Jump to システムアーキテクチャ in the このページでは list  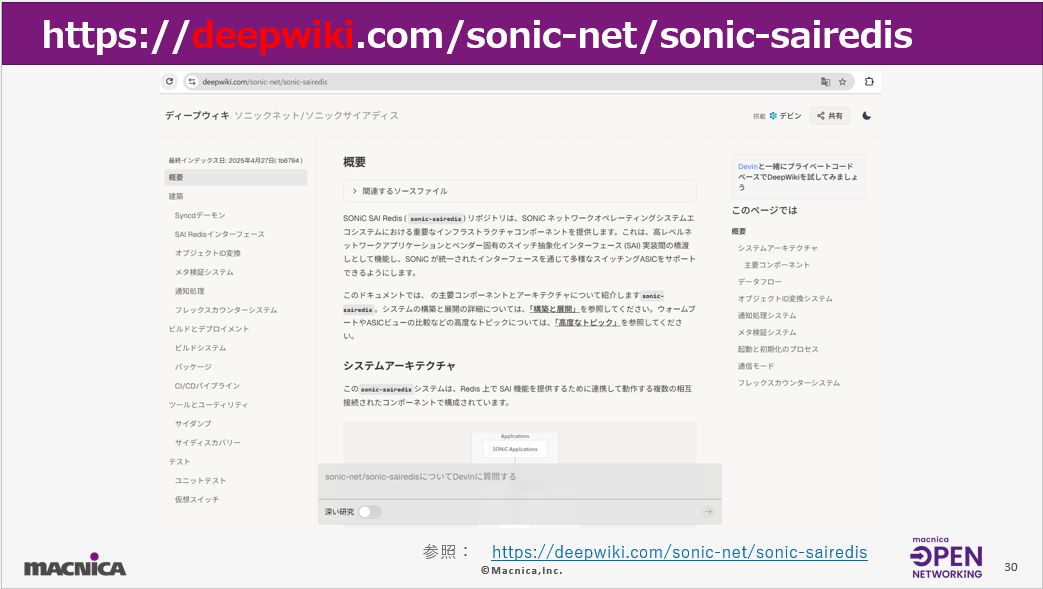click(778, 248)
